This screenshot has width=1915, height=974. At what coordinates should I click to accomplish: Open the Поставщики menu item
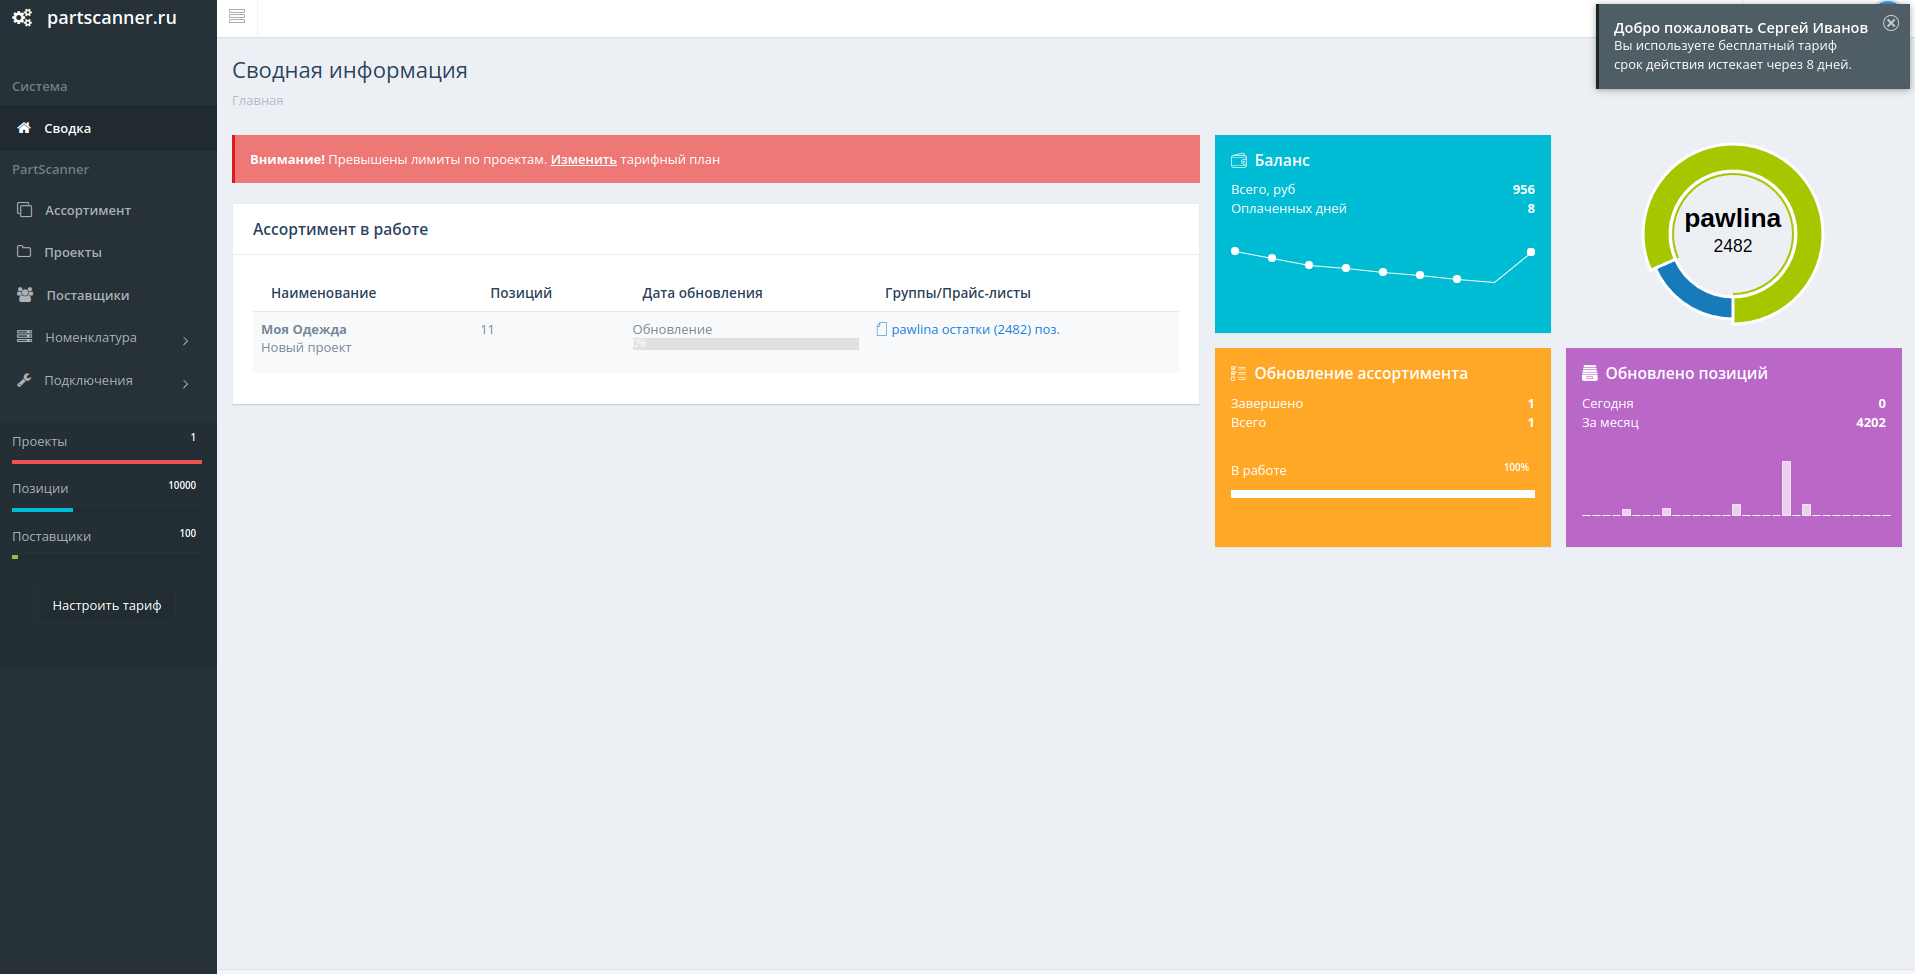click(x=88, y=296)
